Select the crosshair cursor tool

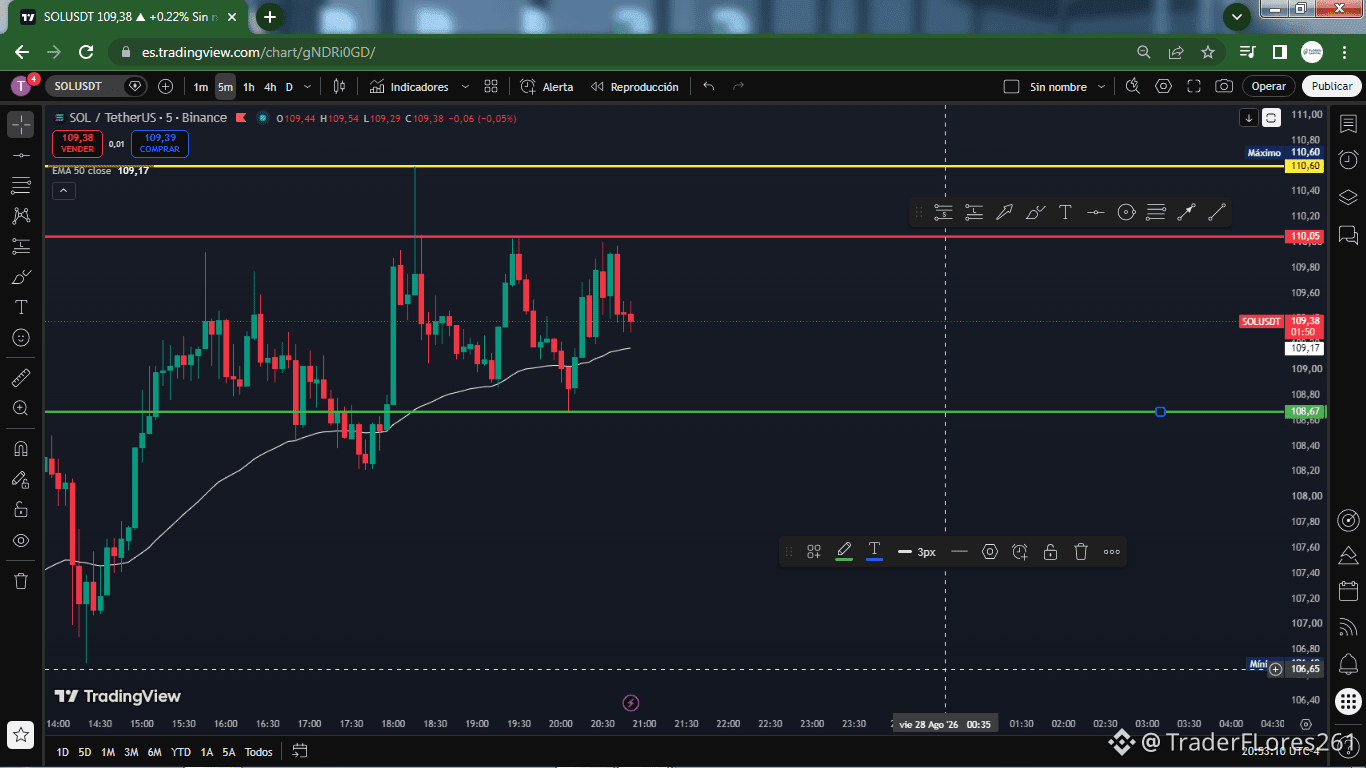click(20, 125)
